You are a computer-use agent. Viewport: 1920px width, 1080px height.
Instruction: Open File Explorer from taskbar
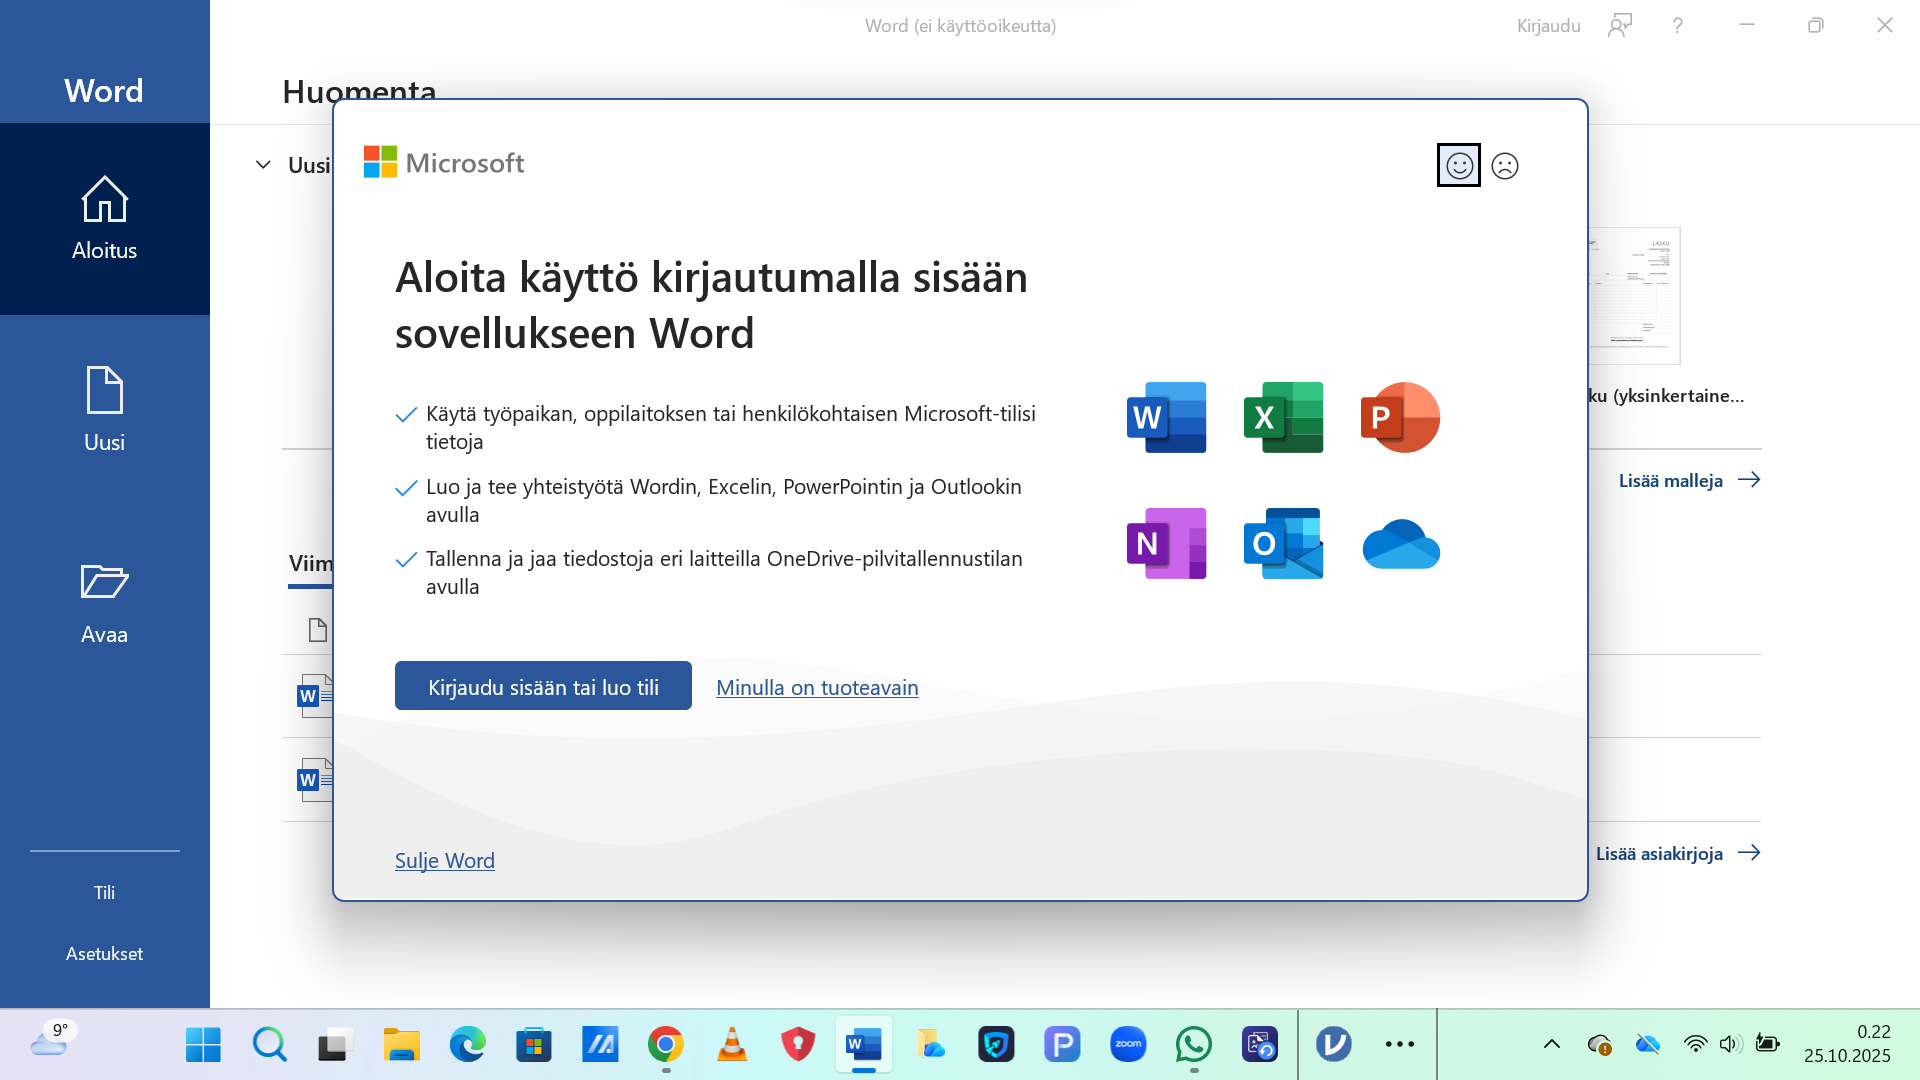[402, 1044]
